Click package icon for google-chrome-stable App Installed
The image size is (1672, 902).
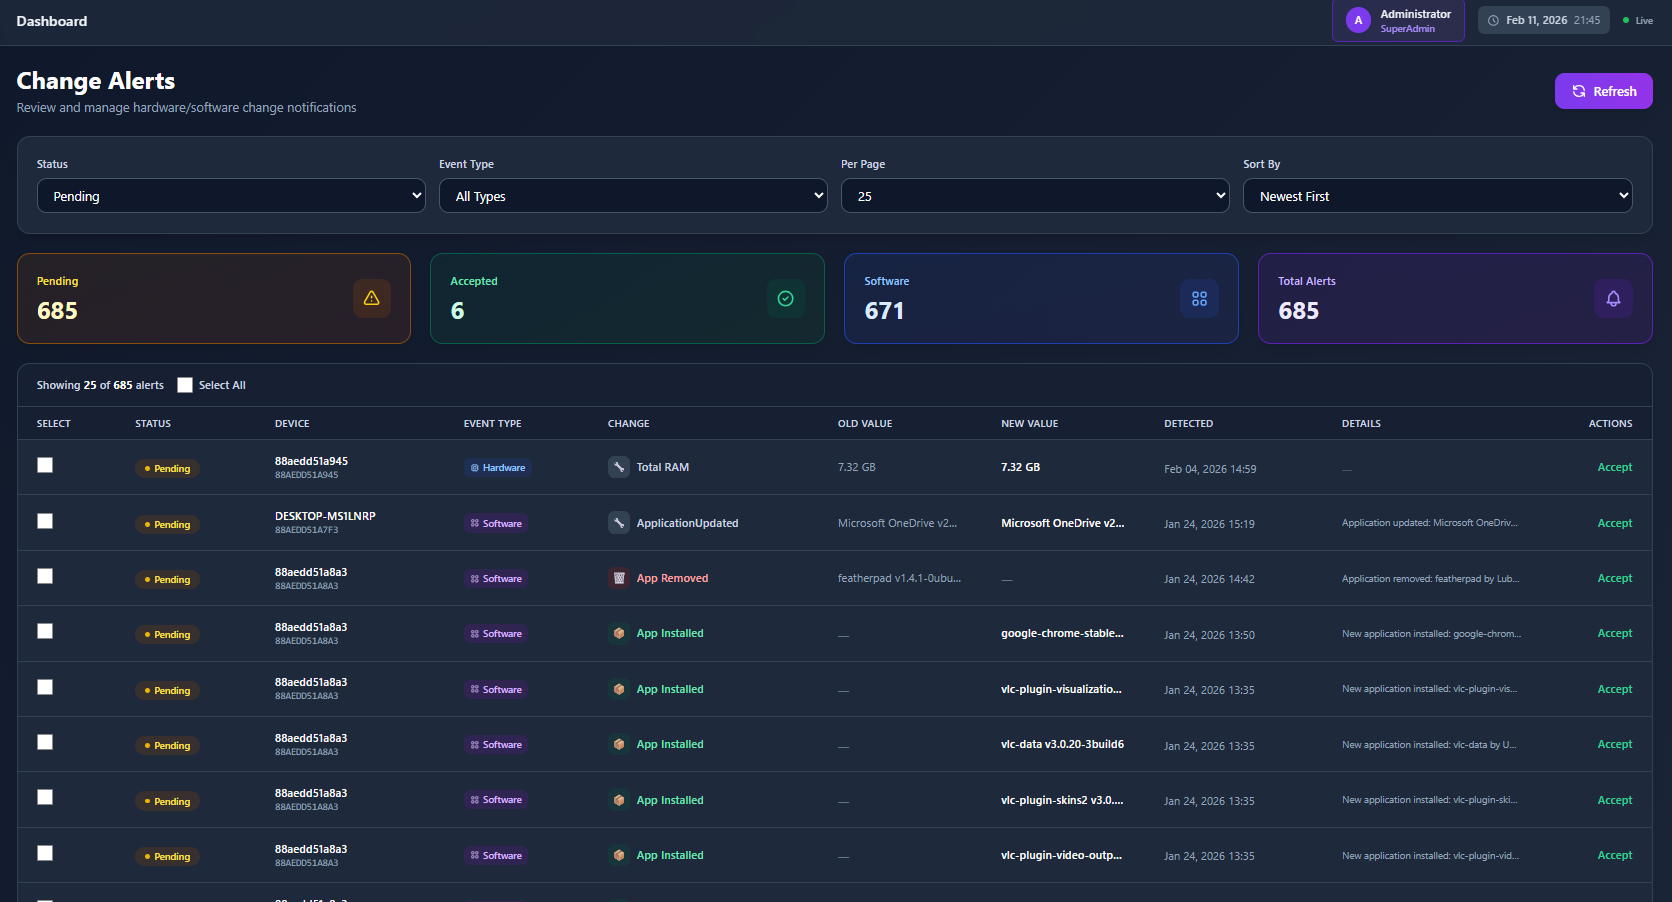(x=619, y=633)
